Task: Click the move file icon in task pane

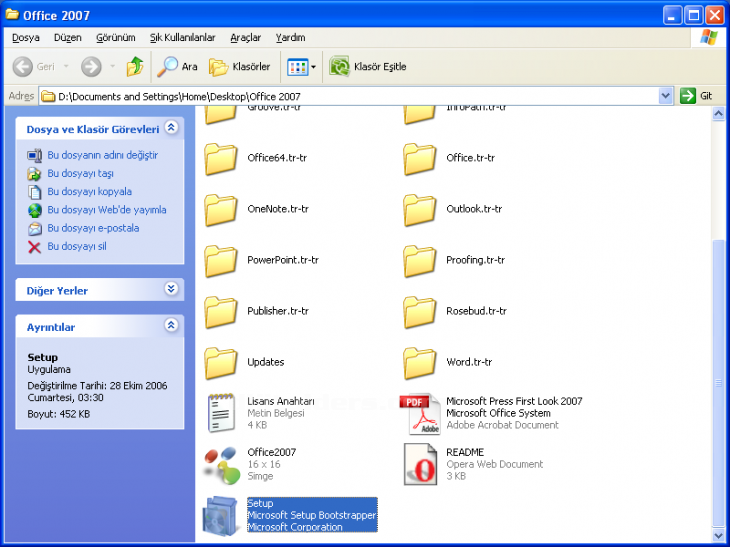Action: tap(34, 174)
